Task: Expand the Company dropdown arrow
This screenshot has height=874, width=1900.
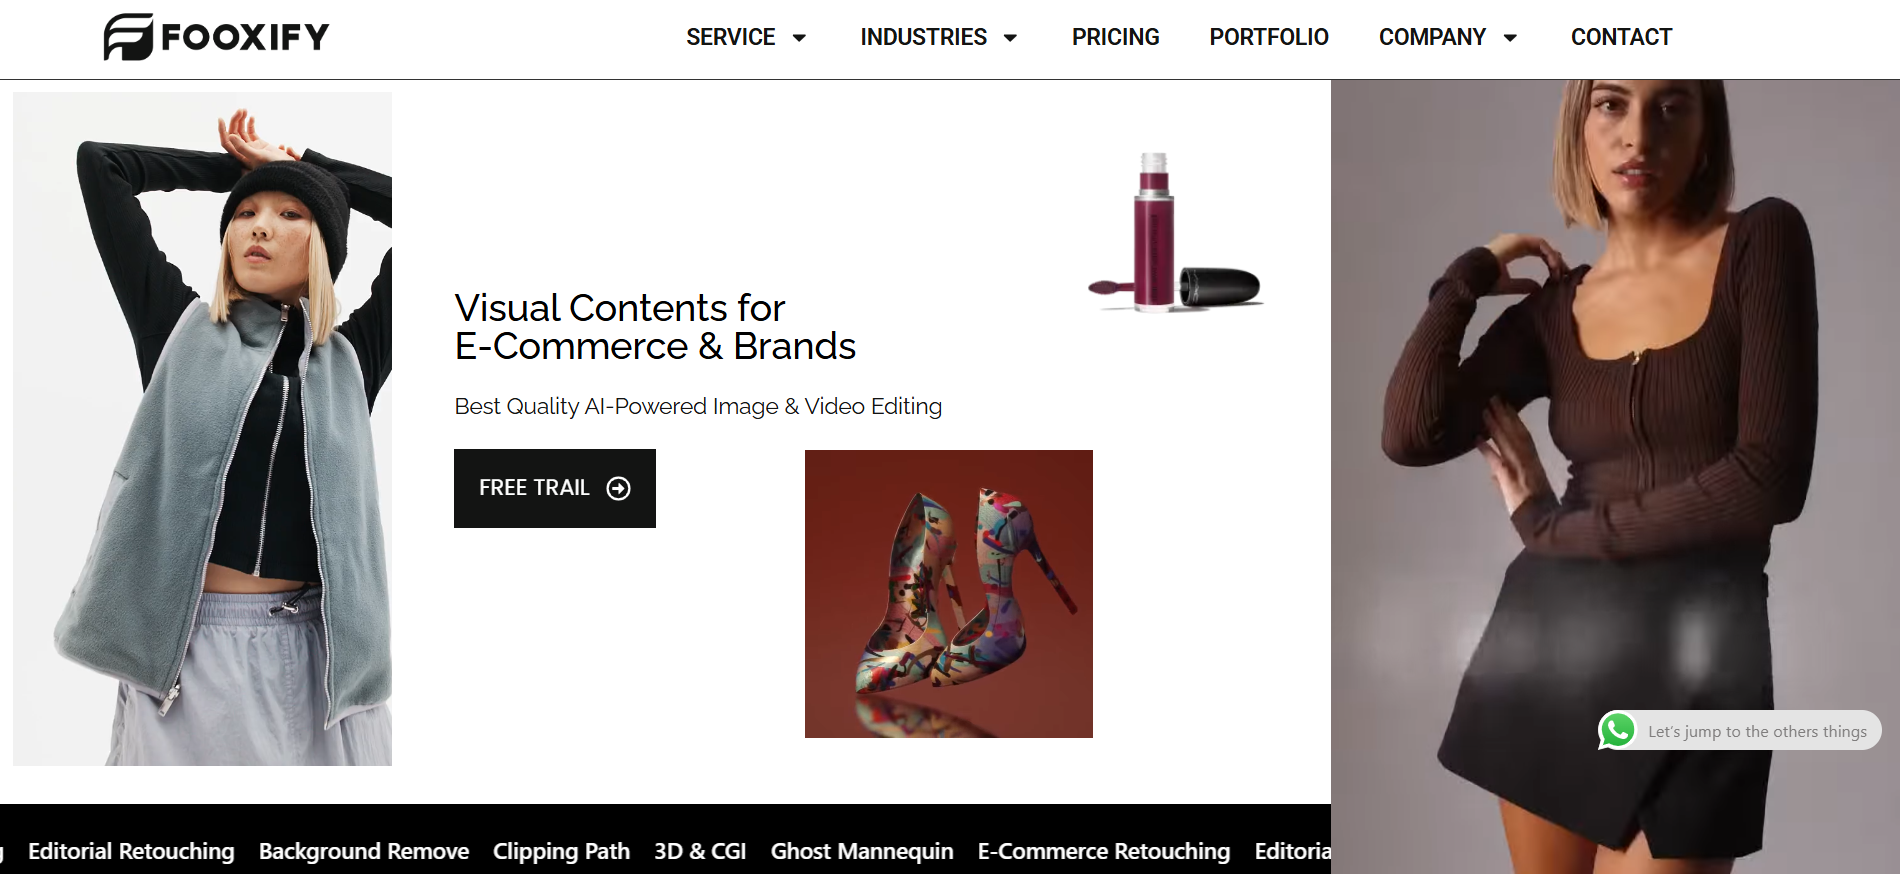Action: [x=1510, y=38]
